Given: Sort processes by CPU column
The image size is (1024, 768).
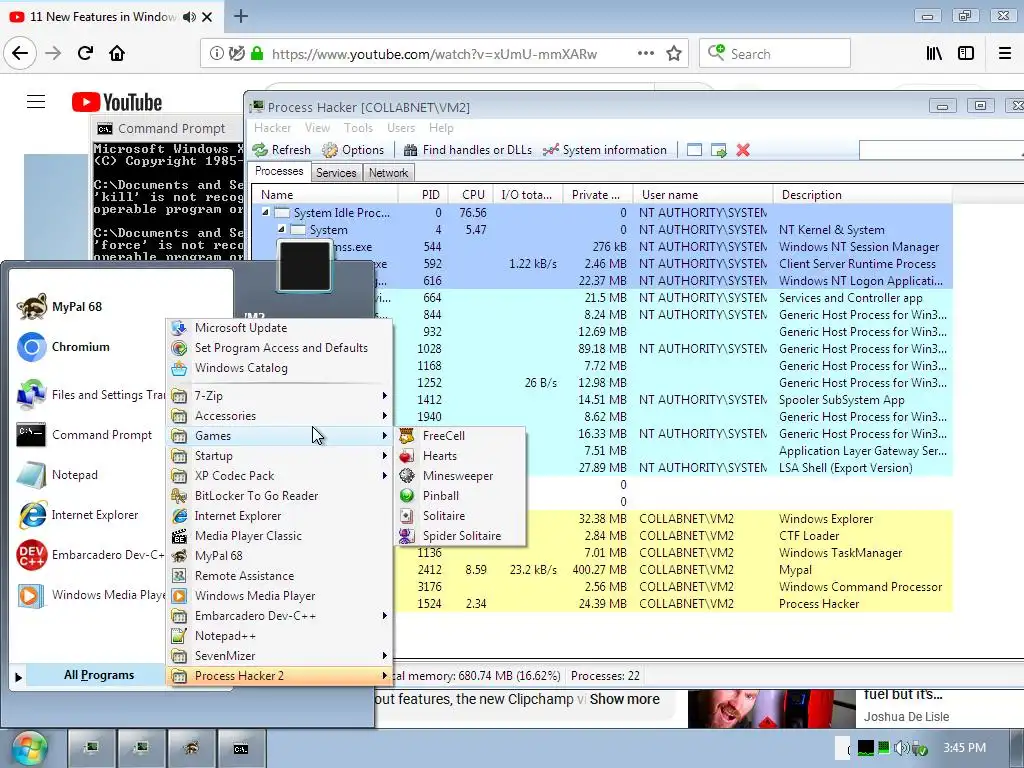Looking at the screenshot, I should pos(473,195).
